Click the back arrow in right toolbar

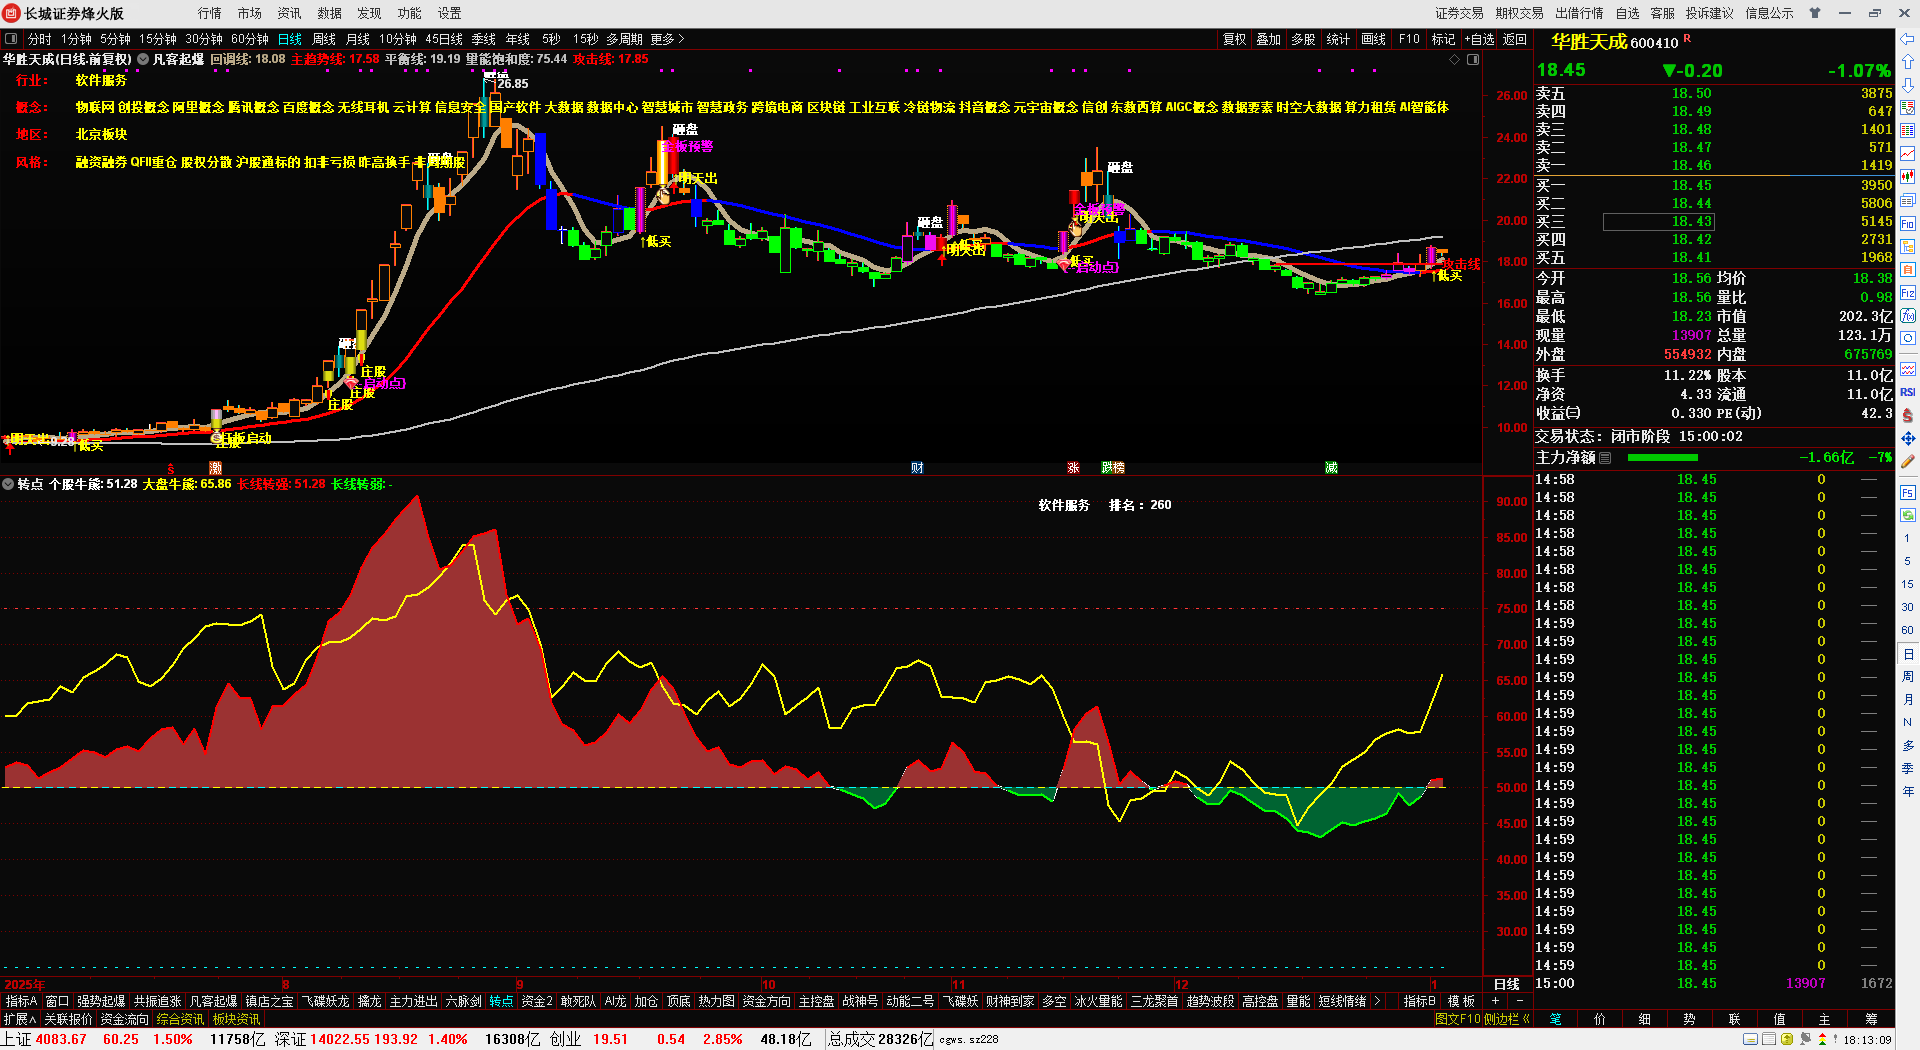click(x=1908, y=39)
